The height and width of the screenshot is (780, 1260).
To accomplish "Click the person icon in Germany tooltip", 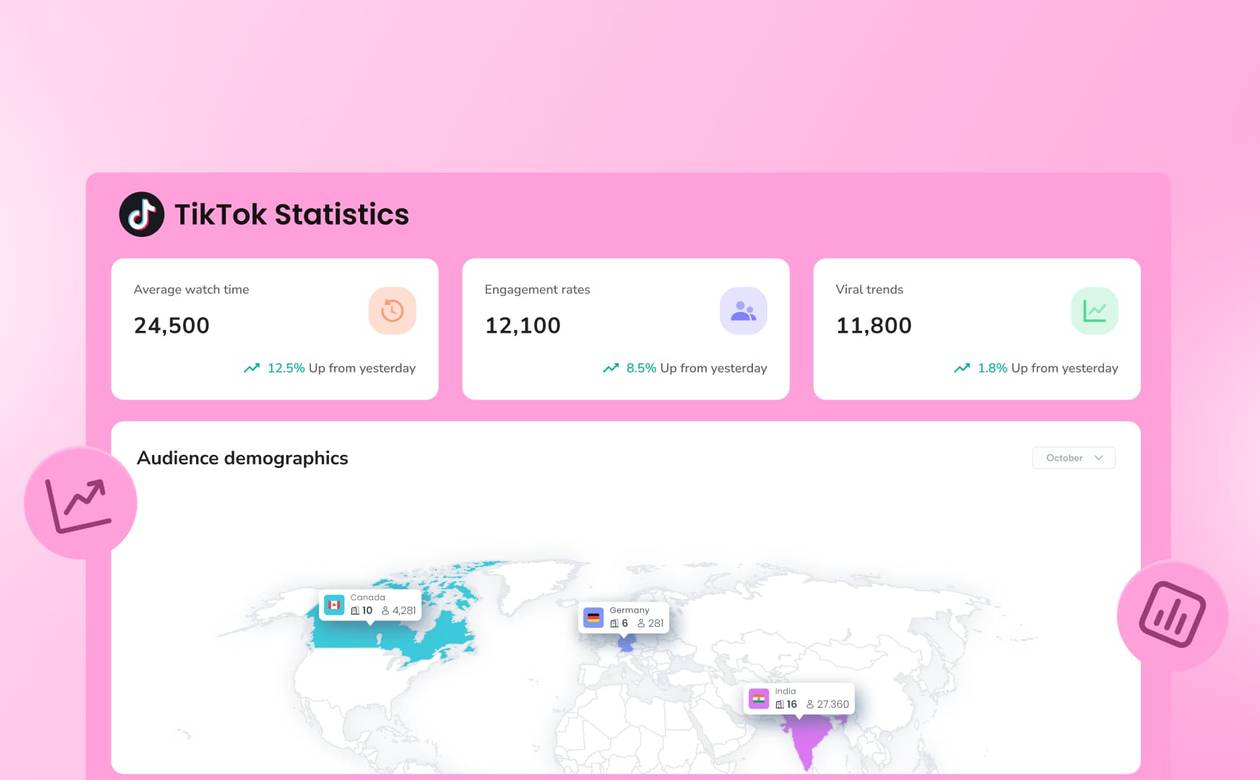I will pyautogui.click(x=642, y=624).
